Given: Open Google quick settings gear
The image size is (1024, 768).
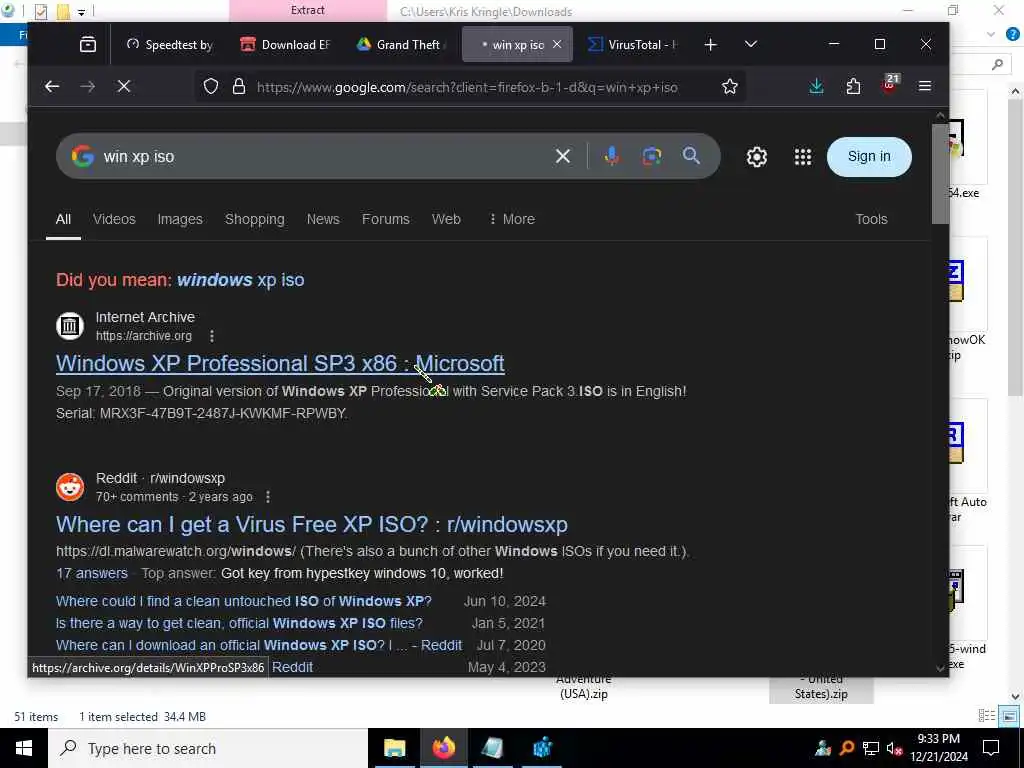Looking at the screenshot, I should (x=757, y=157).
